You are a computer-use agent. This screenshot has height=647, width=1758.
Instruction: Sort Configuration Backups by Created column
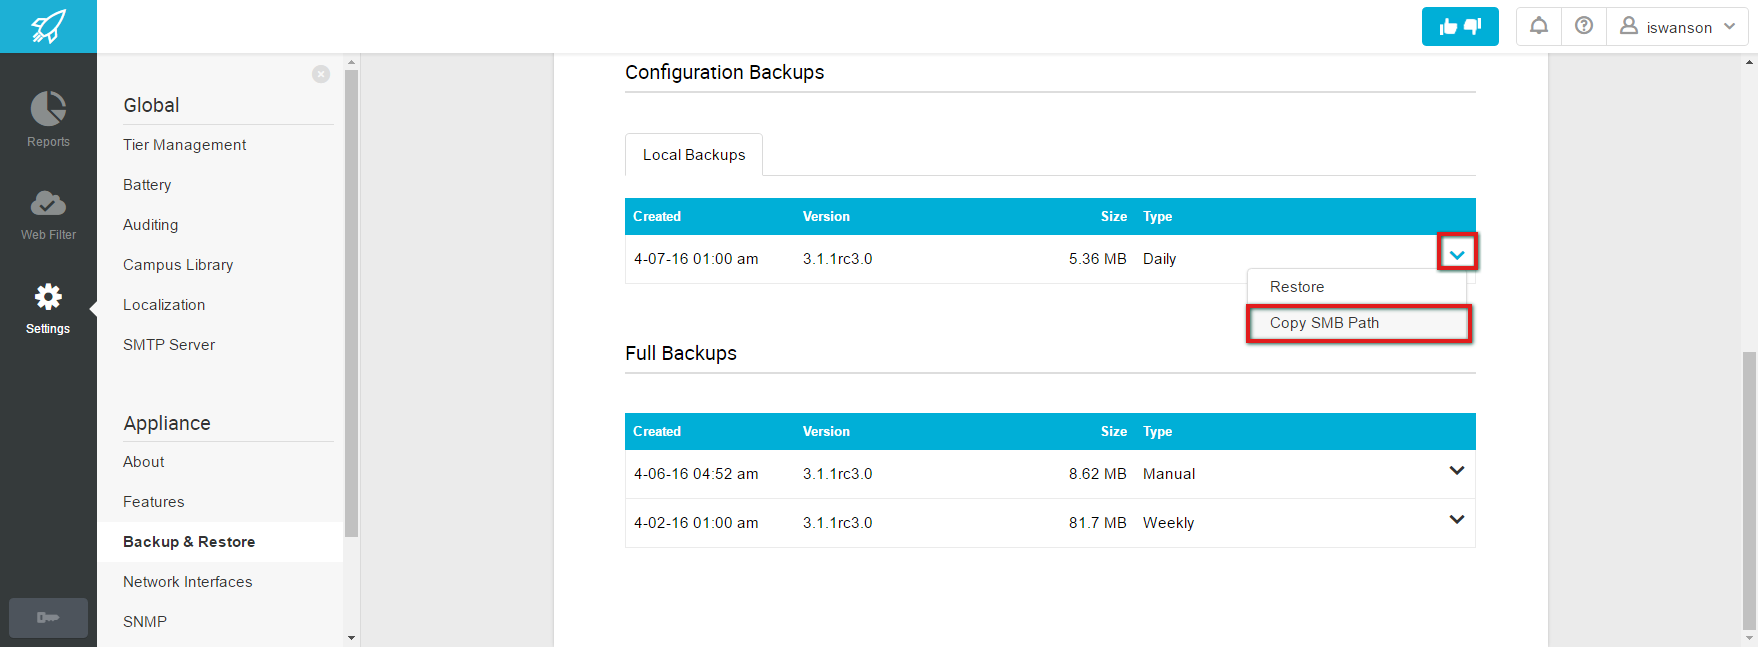(657, 217)
